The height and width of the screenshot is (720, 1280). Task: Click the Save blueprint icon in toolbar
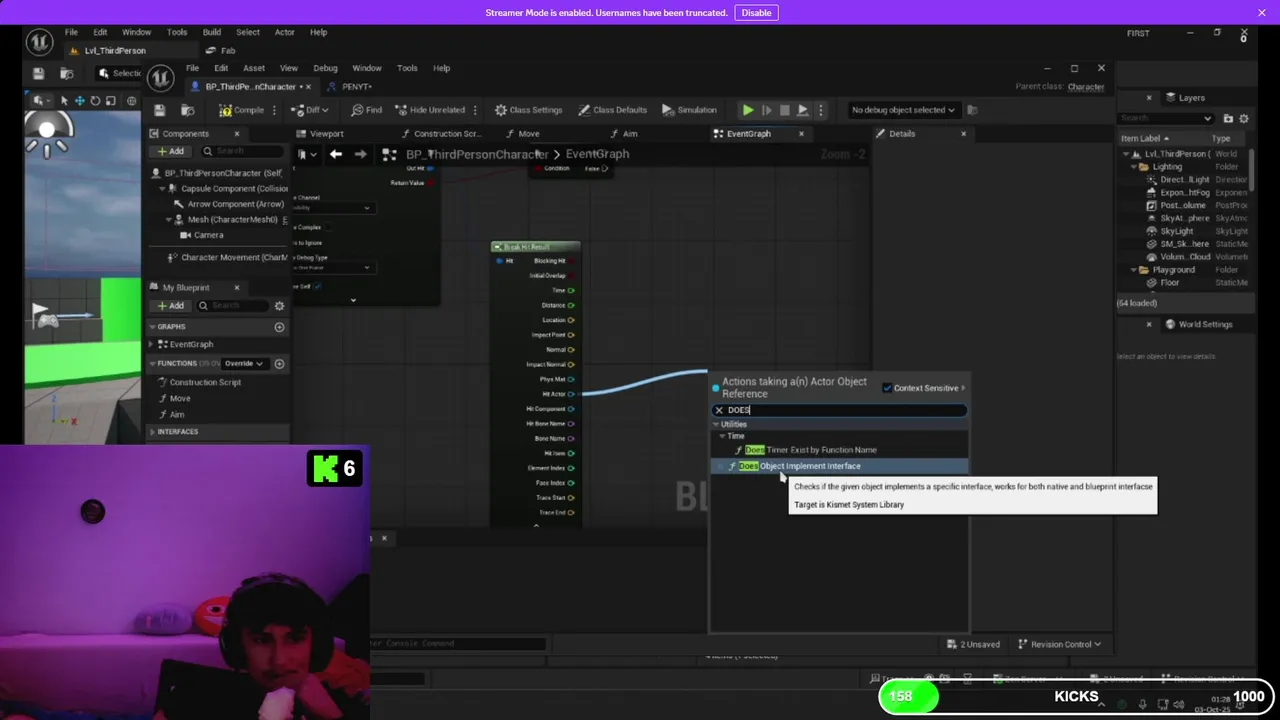point(159,110)
